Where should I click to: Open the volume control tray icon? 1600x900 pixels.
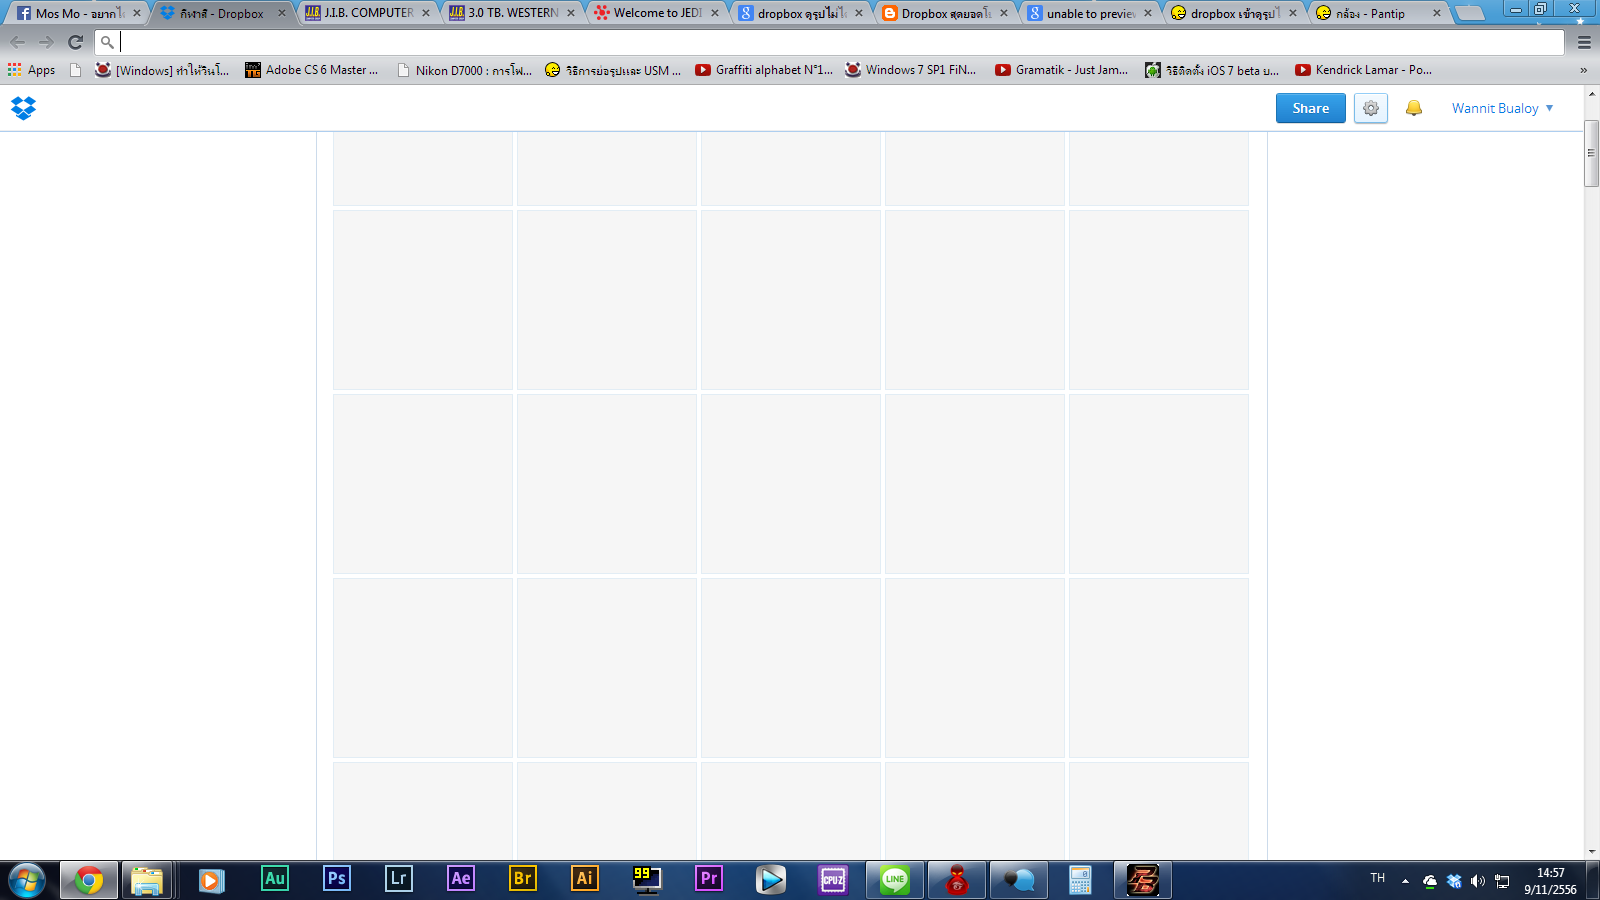click(1478, 881)
